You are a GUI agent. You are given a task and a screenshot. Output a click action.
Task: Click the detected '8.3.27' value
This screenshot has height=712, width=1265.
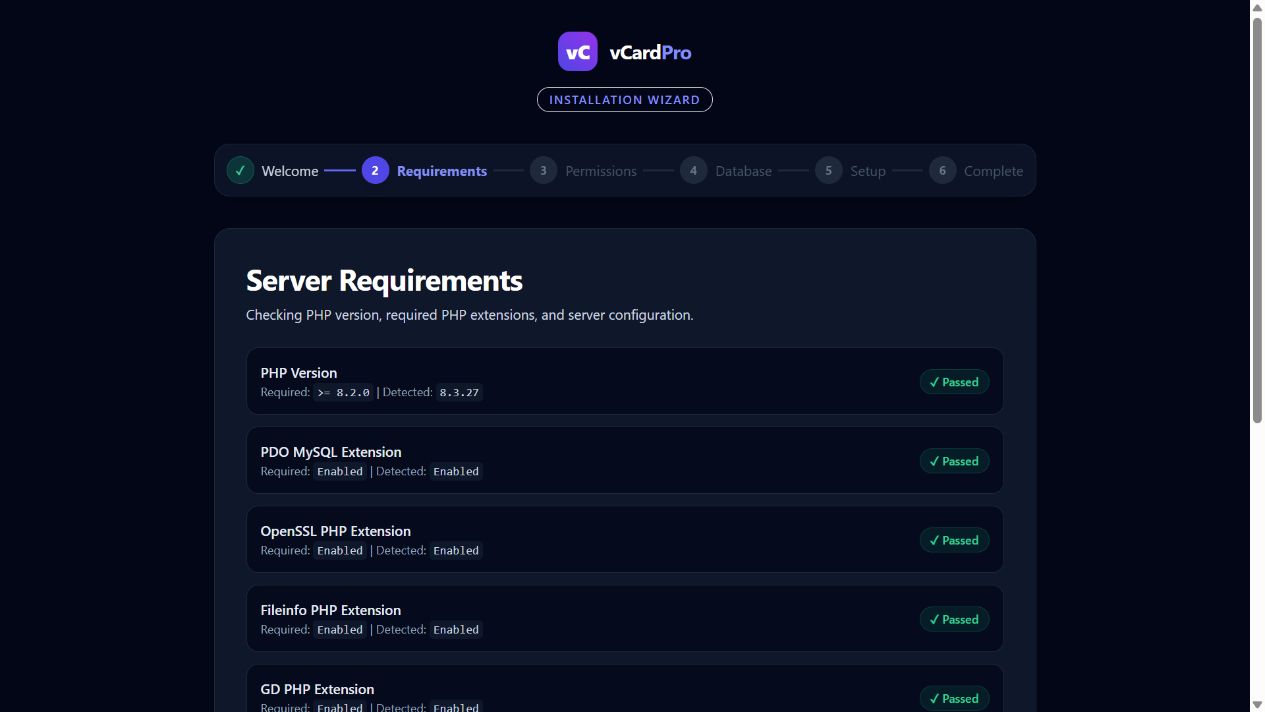pos(459,393)
